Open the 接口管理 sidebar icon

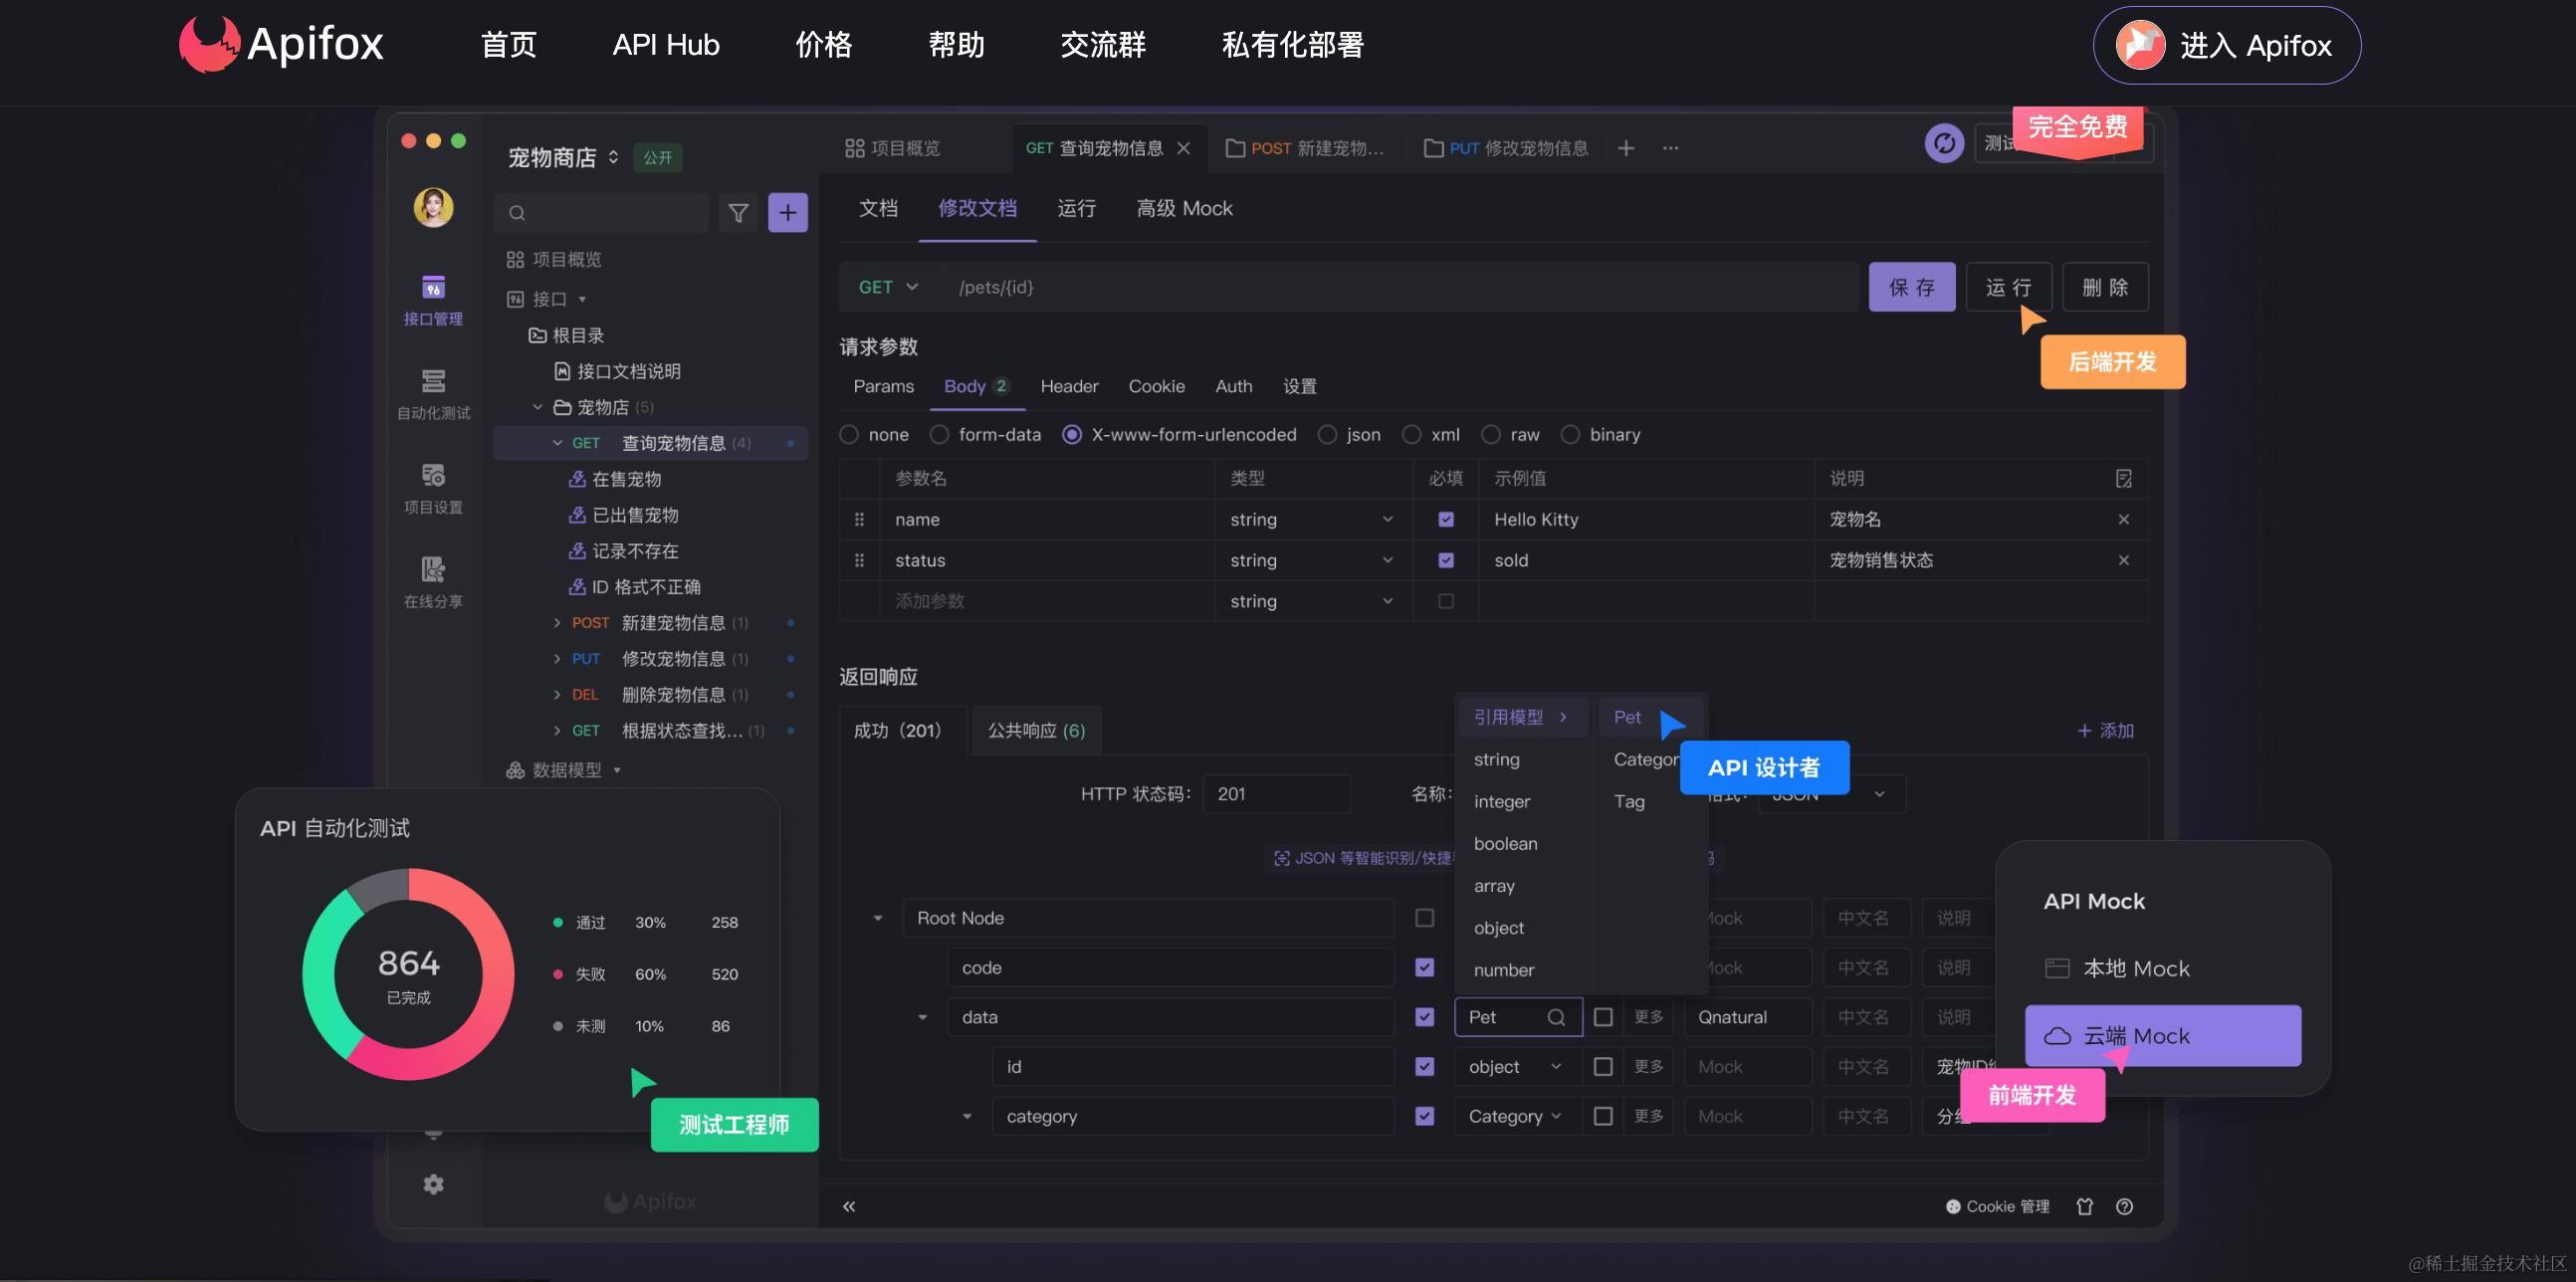coord(433,300)
